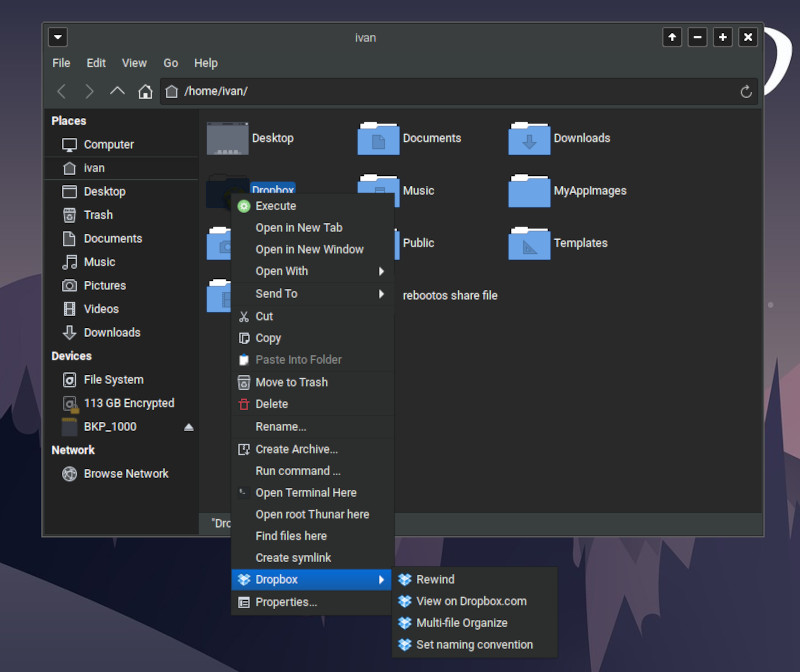Open the MyAppImages folder icon
Screen dimensions: 800x672
coord(529,191)
